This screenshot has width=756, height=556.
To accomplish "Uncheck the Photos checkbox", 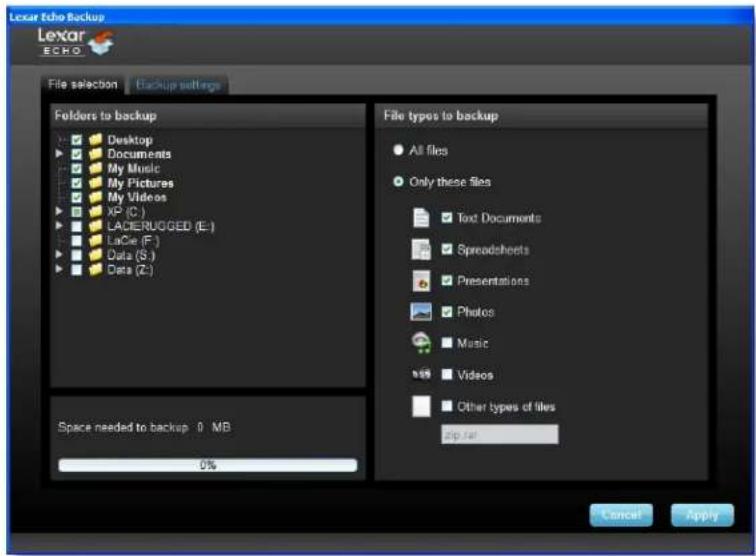I will pos(447,312).
